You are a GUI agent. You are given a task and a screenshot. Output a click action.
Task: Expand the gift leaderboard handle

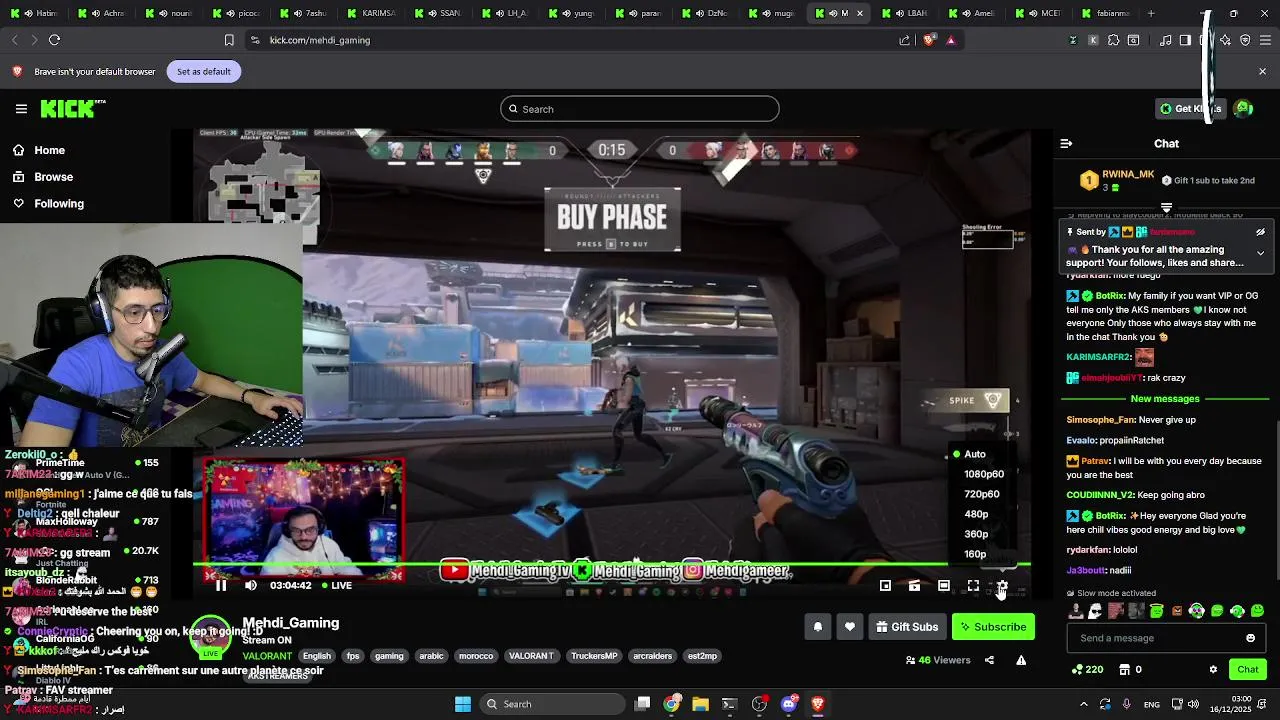[1166, 208]
